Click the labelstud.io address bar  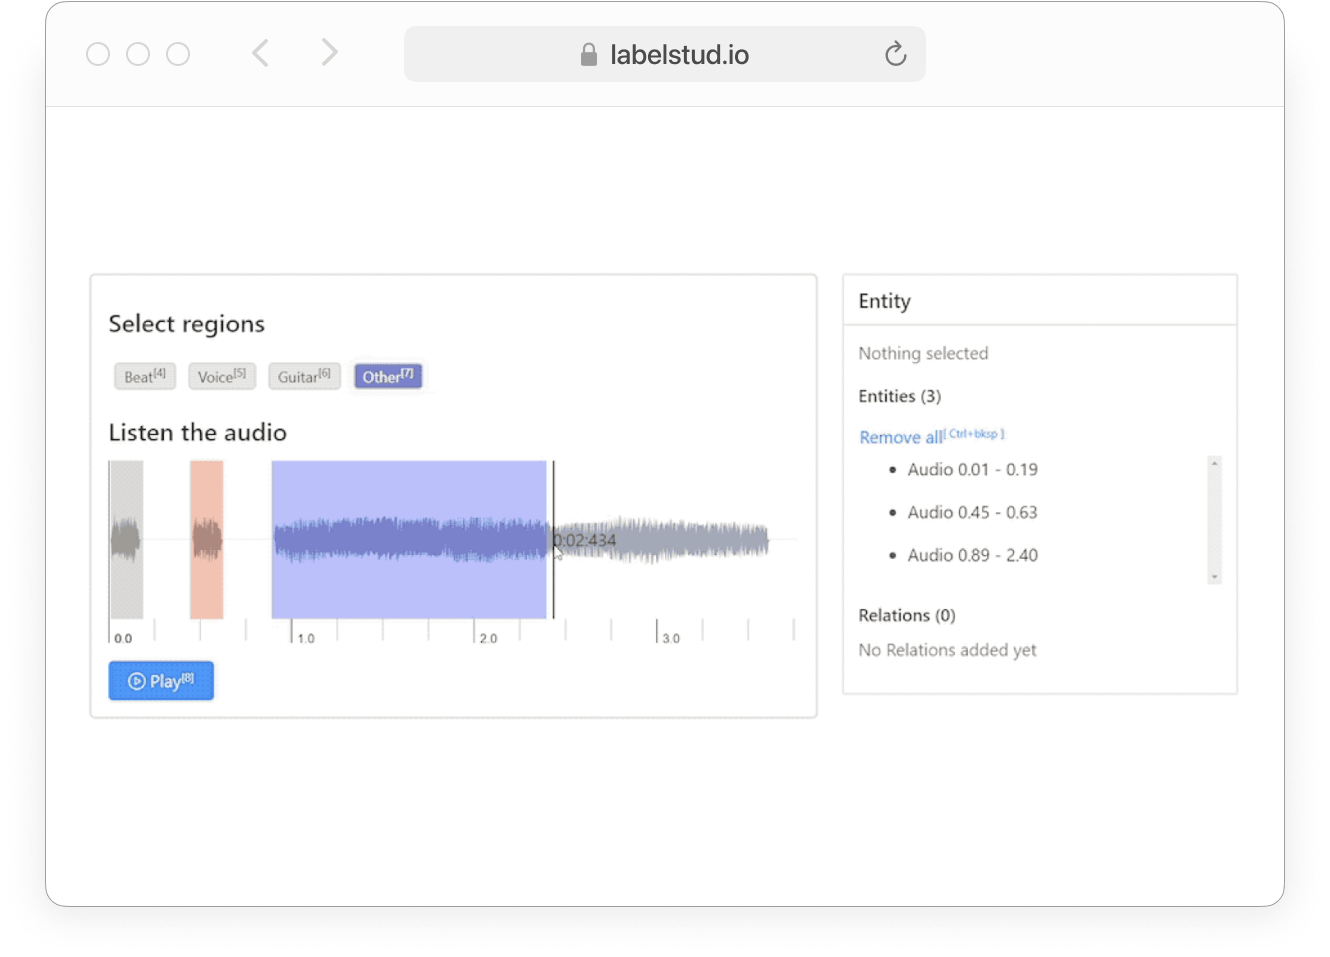click(x=664, y=55)
